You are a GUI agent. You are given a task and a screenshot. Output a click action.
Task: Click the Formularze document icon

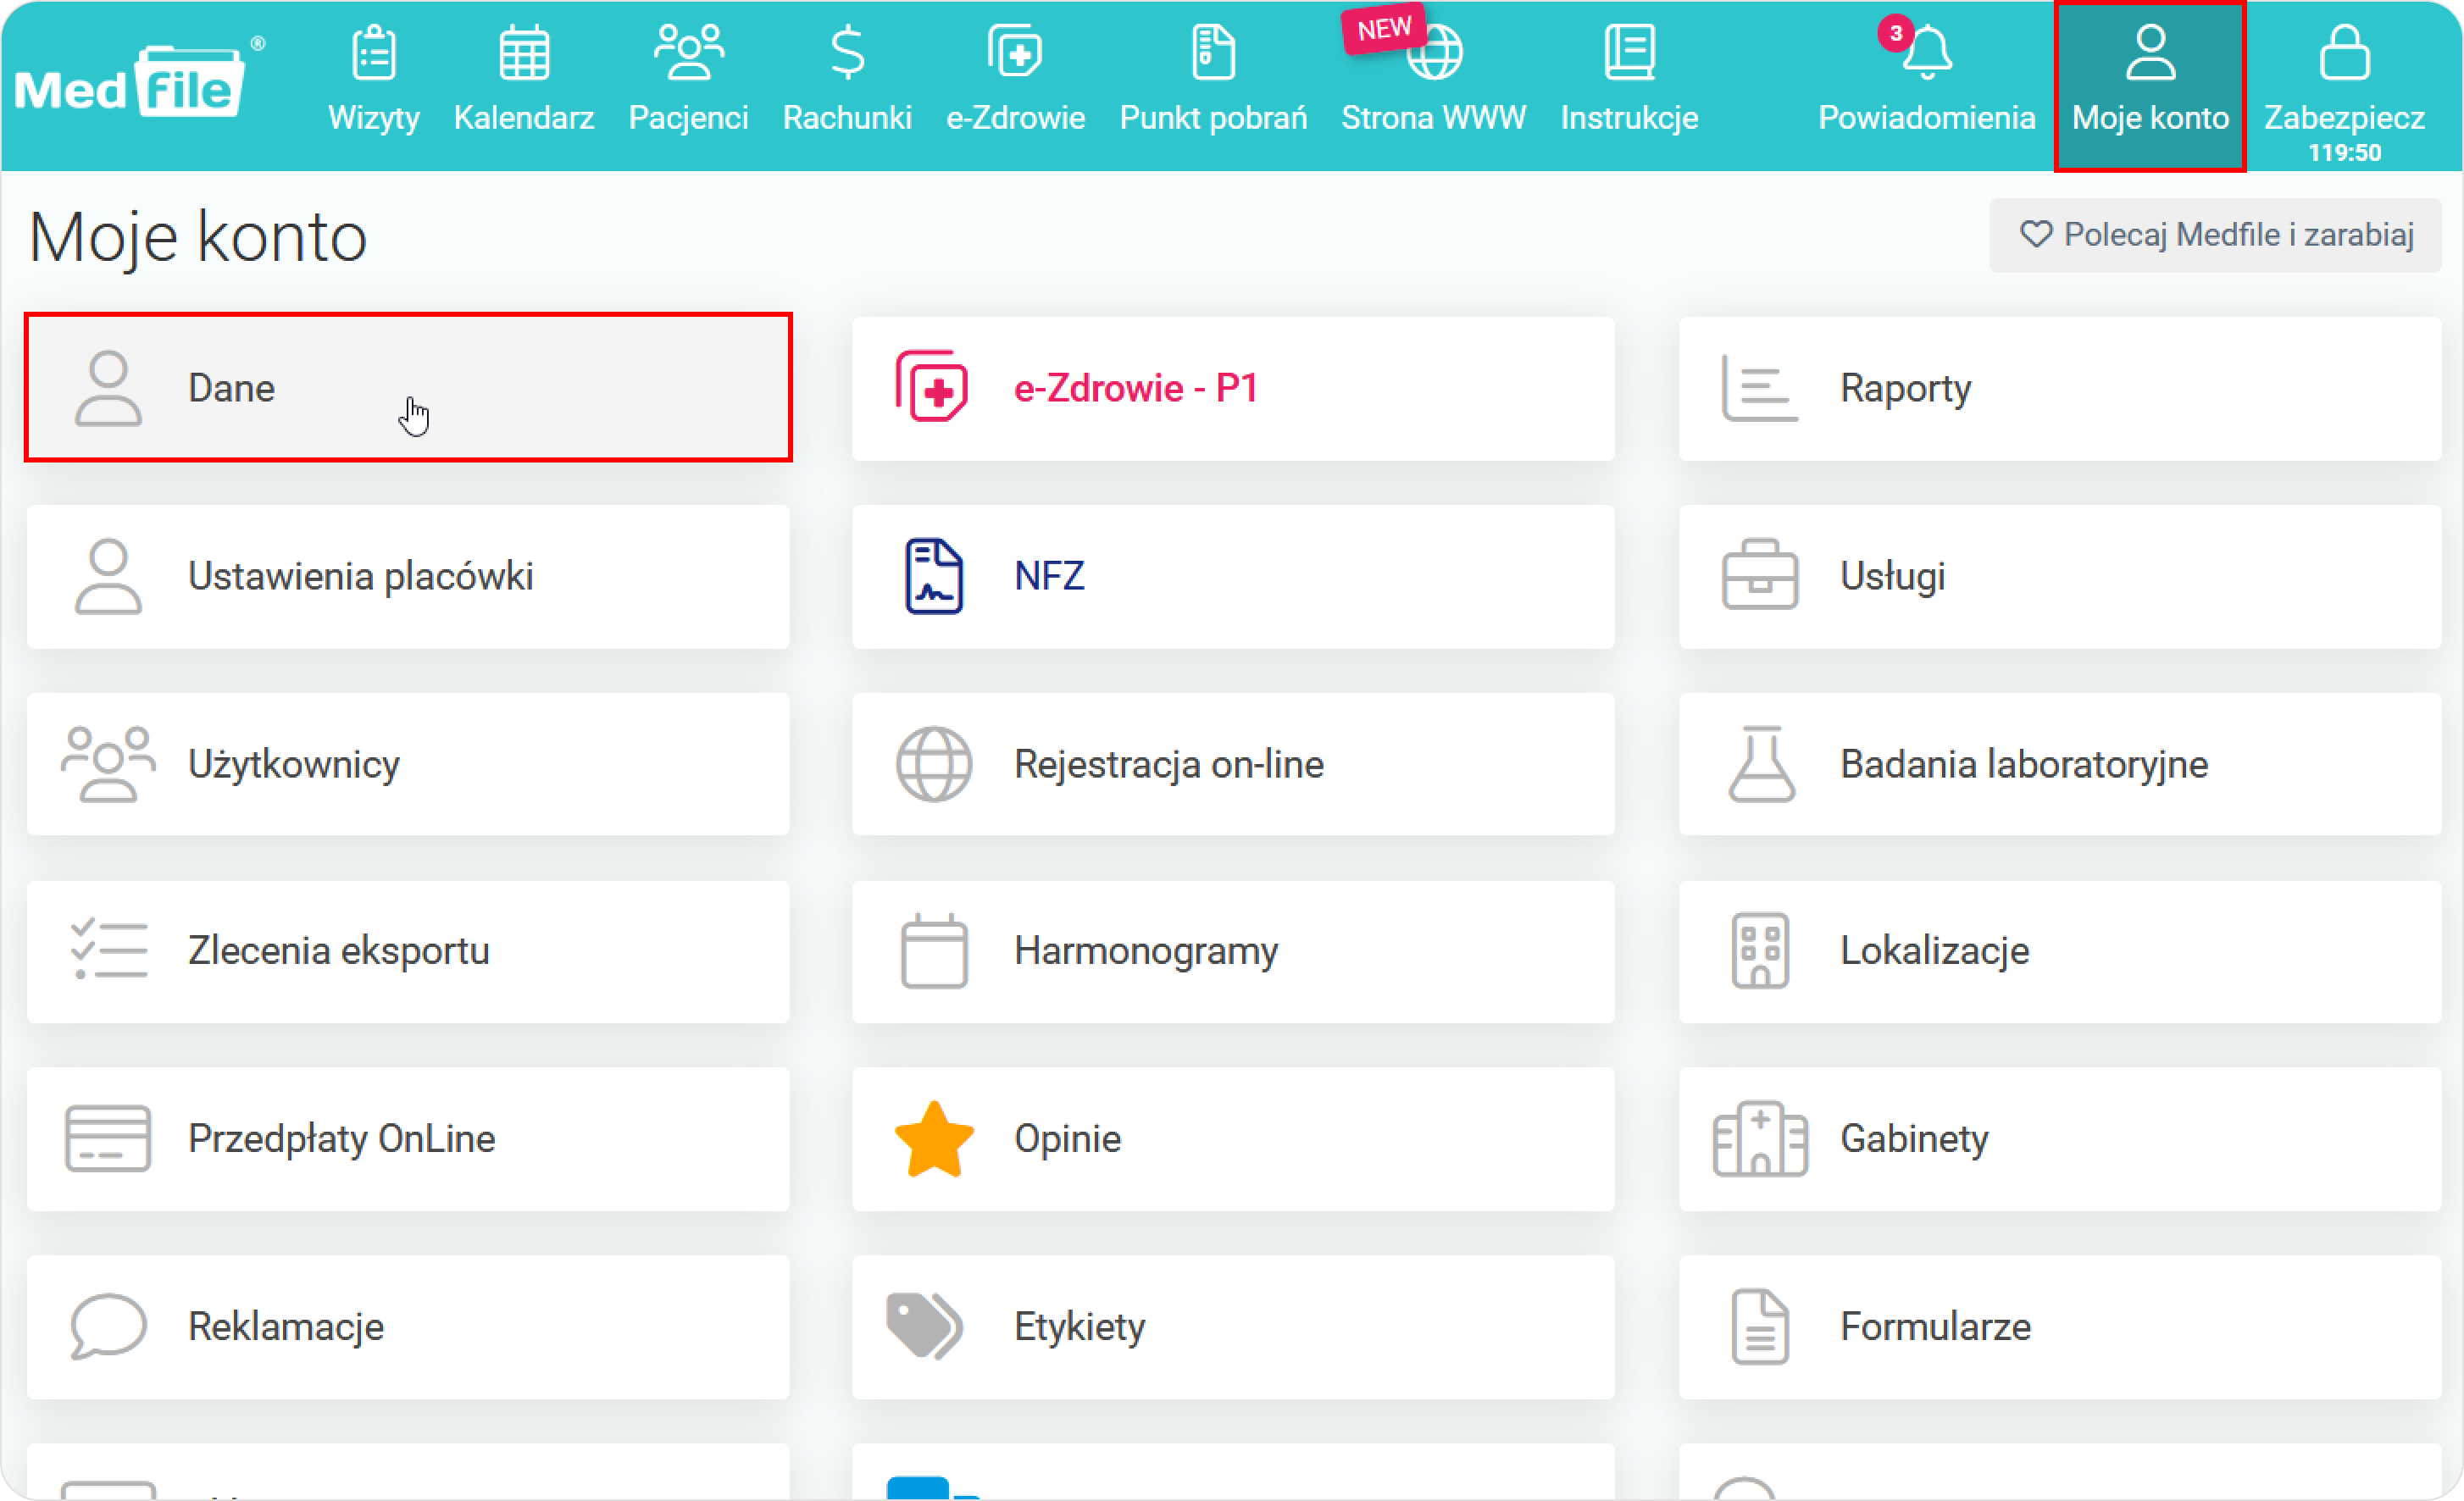pyautogui.click(x=1760, y=1326)
